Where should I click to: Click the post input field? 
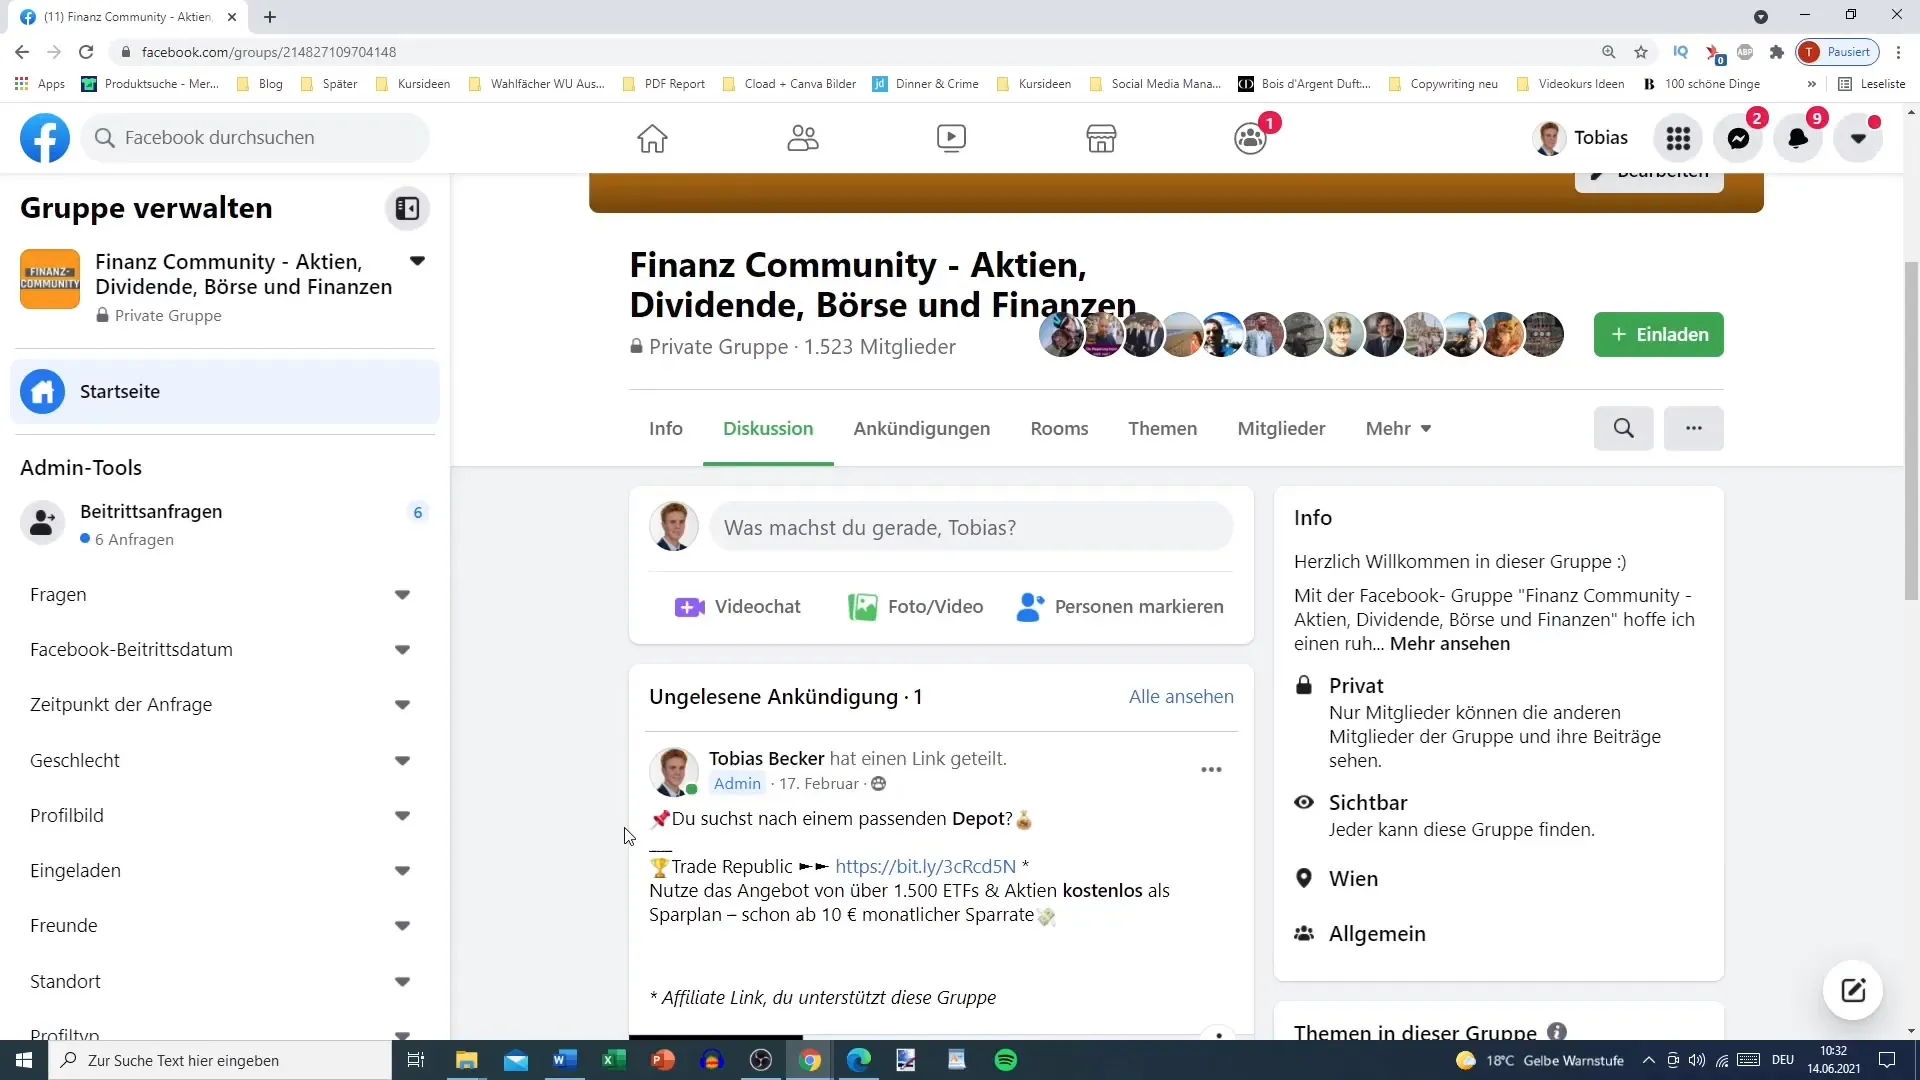click(969, 527)
